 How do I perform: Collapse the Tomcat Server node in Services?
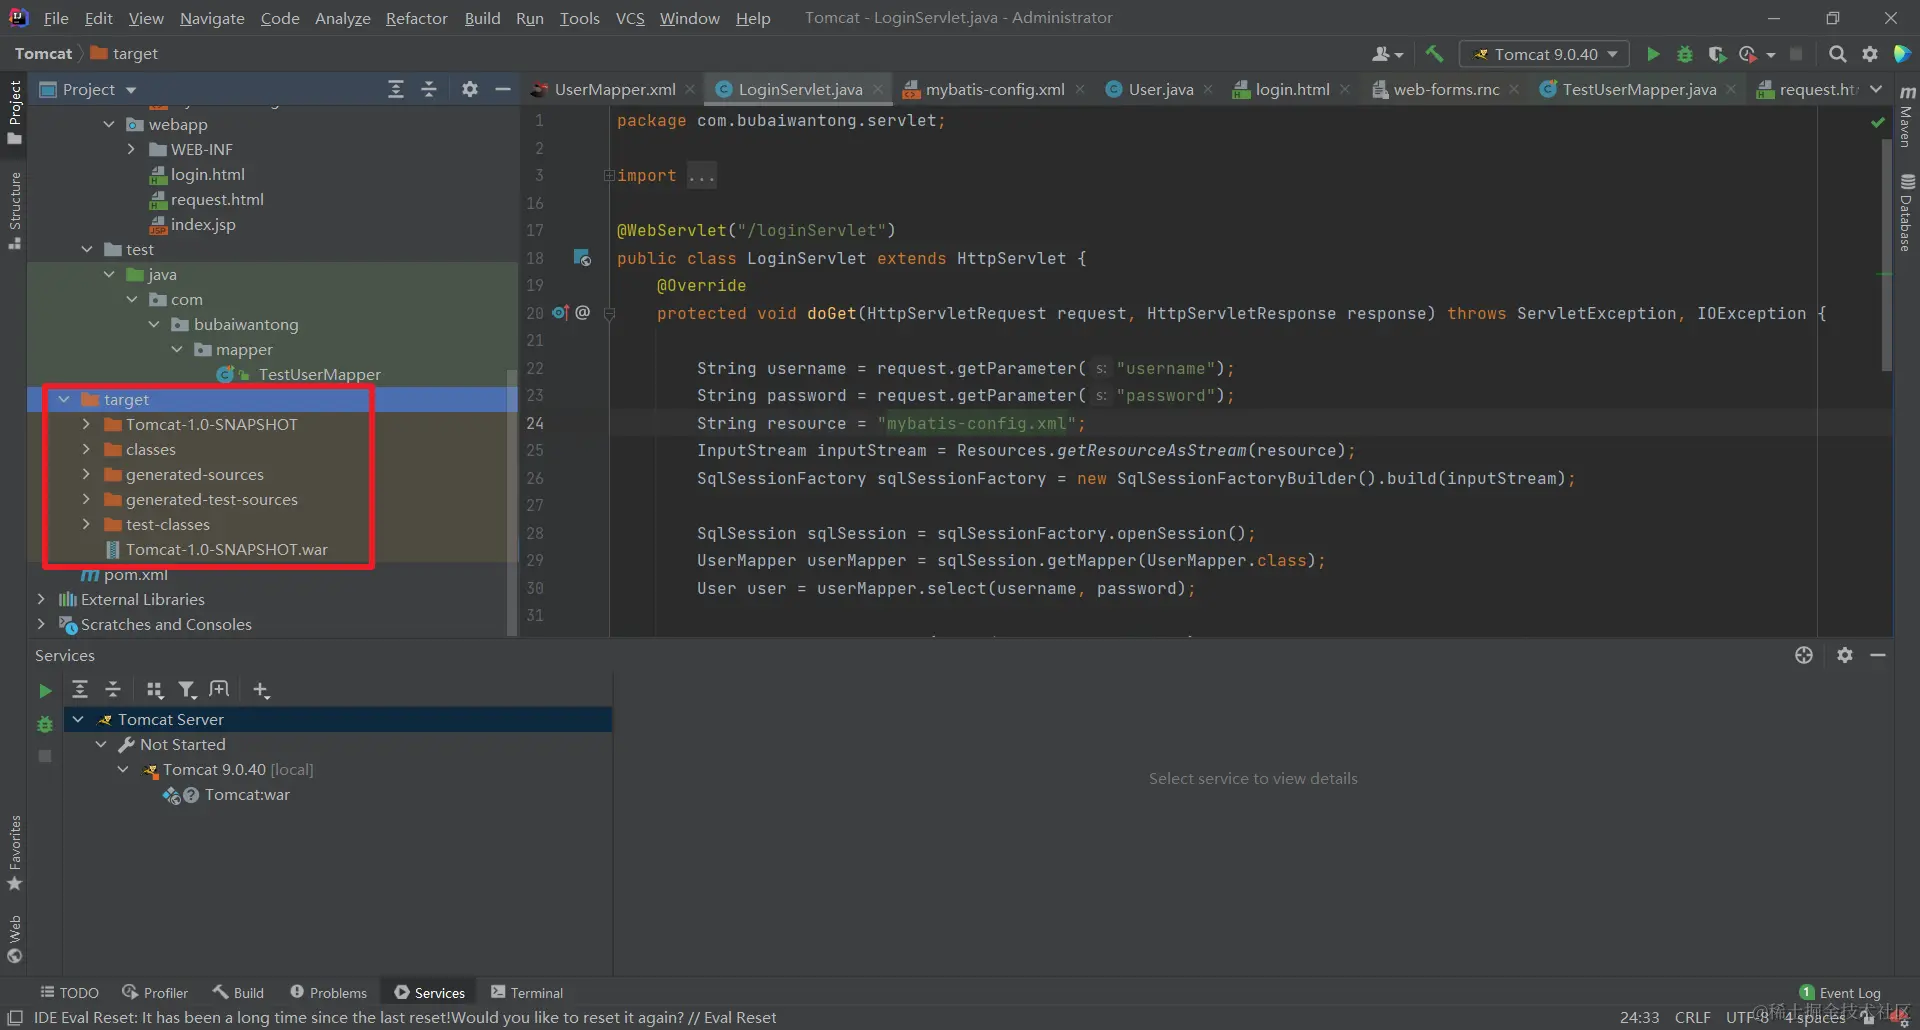[x=78, y=720]
